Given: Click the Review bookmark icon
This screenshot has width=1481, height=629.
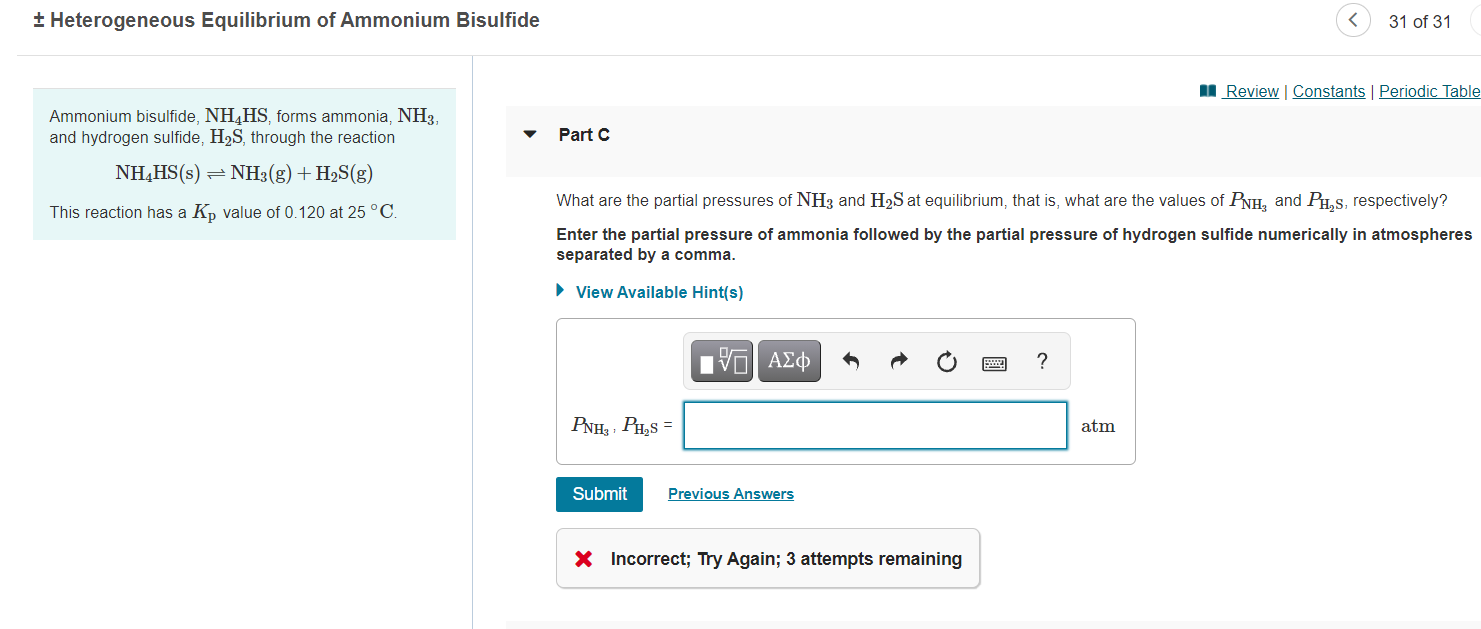Looking at the screenshot, I should pyautogui.click(x=1207, y=91).
